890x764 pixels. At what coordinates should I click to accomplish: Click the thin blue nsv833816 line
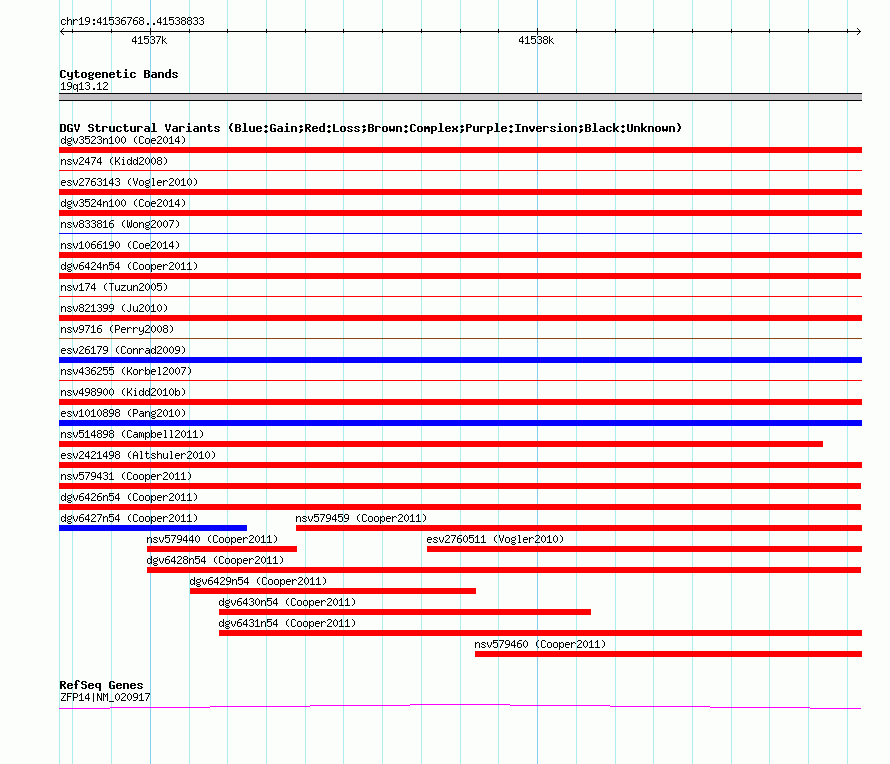[x=460, y=233]
